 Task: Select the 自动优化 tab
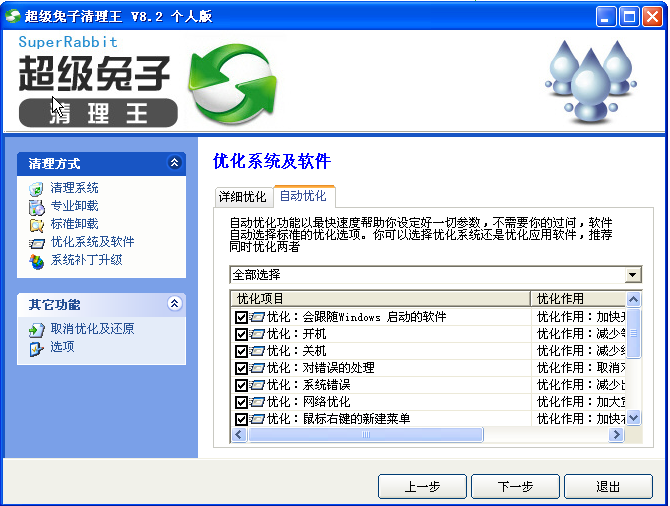(x=303, y=196)
